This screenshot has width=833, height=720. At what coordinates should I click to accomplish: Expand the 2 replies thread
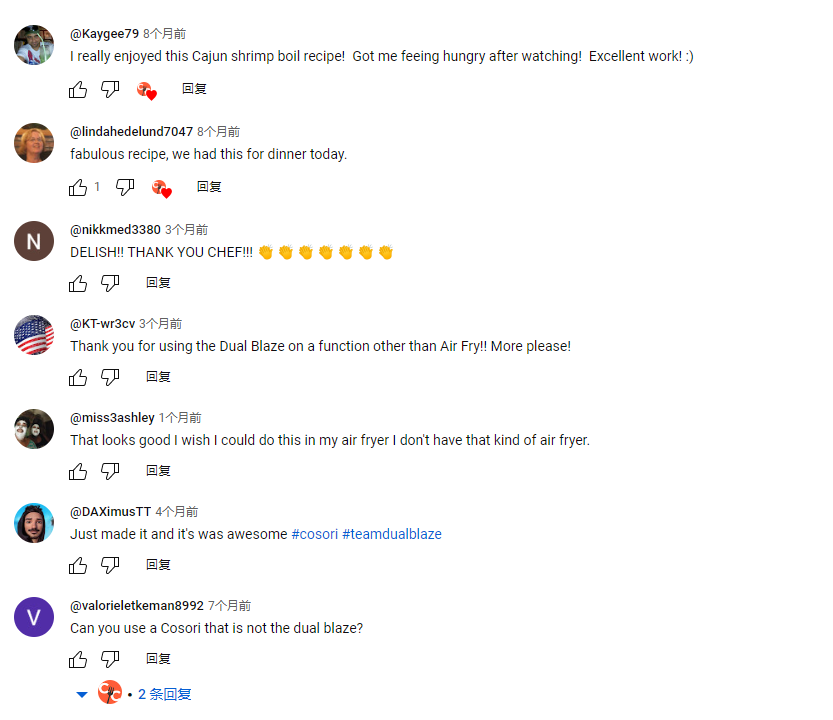click(164, 694)
